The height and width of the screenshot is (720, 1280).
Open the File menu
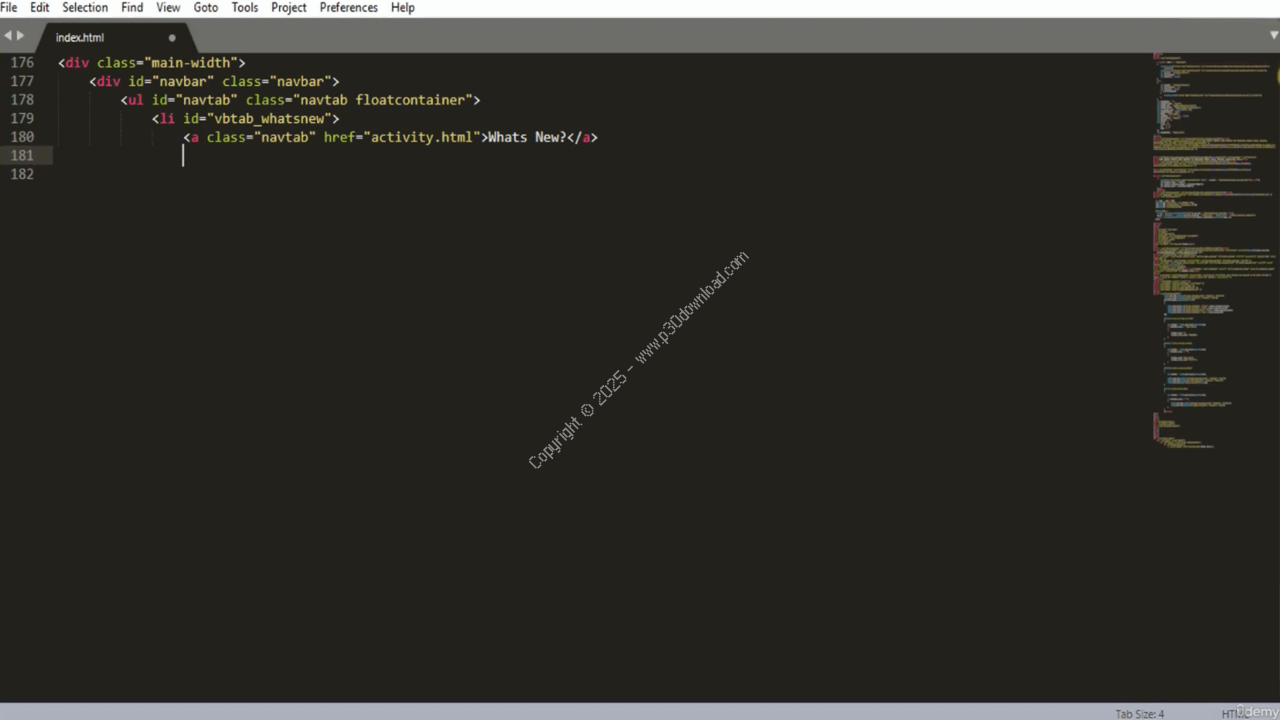9,7
